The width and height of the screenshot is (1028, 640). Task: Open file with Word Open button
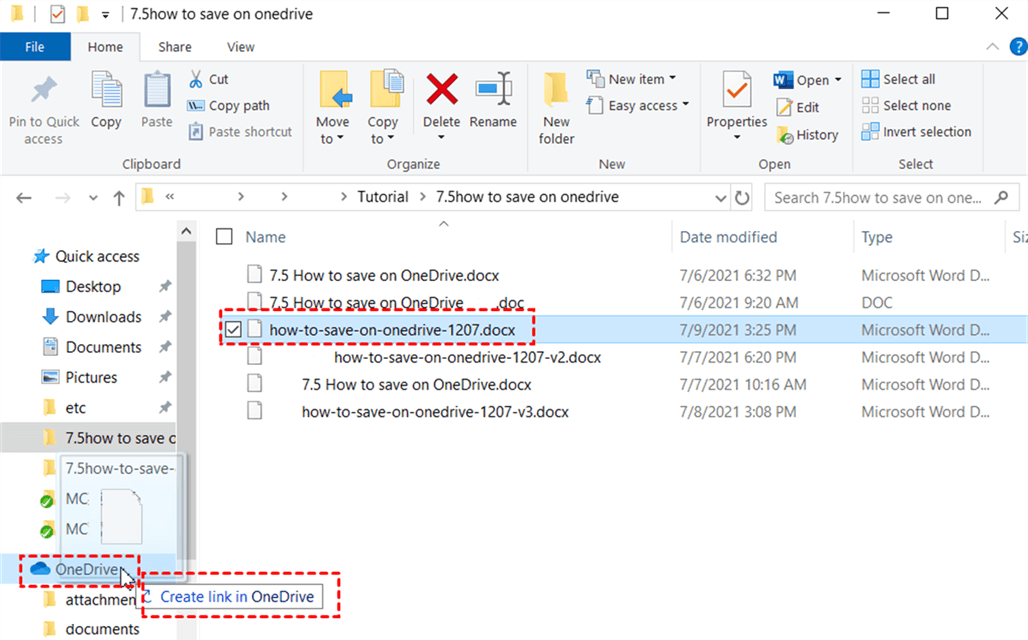pos(801,80)
